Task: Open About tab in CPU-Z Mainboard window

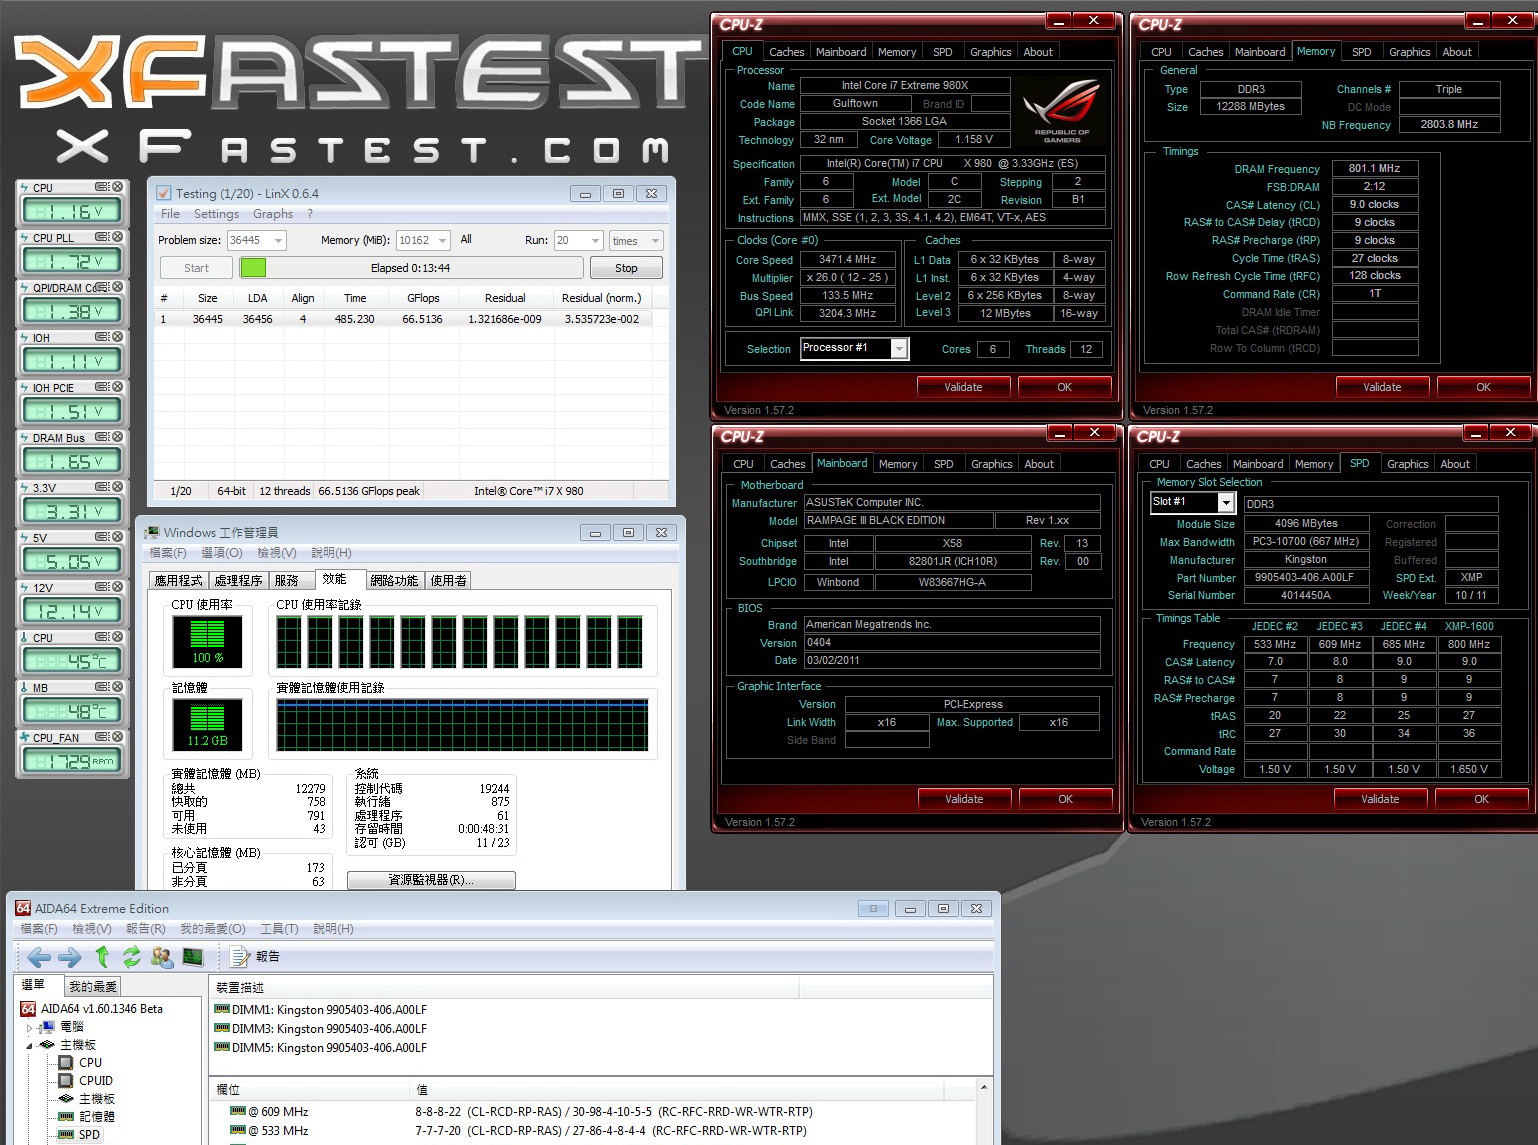Action: coord(1039,464)
